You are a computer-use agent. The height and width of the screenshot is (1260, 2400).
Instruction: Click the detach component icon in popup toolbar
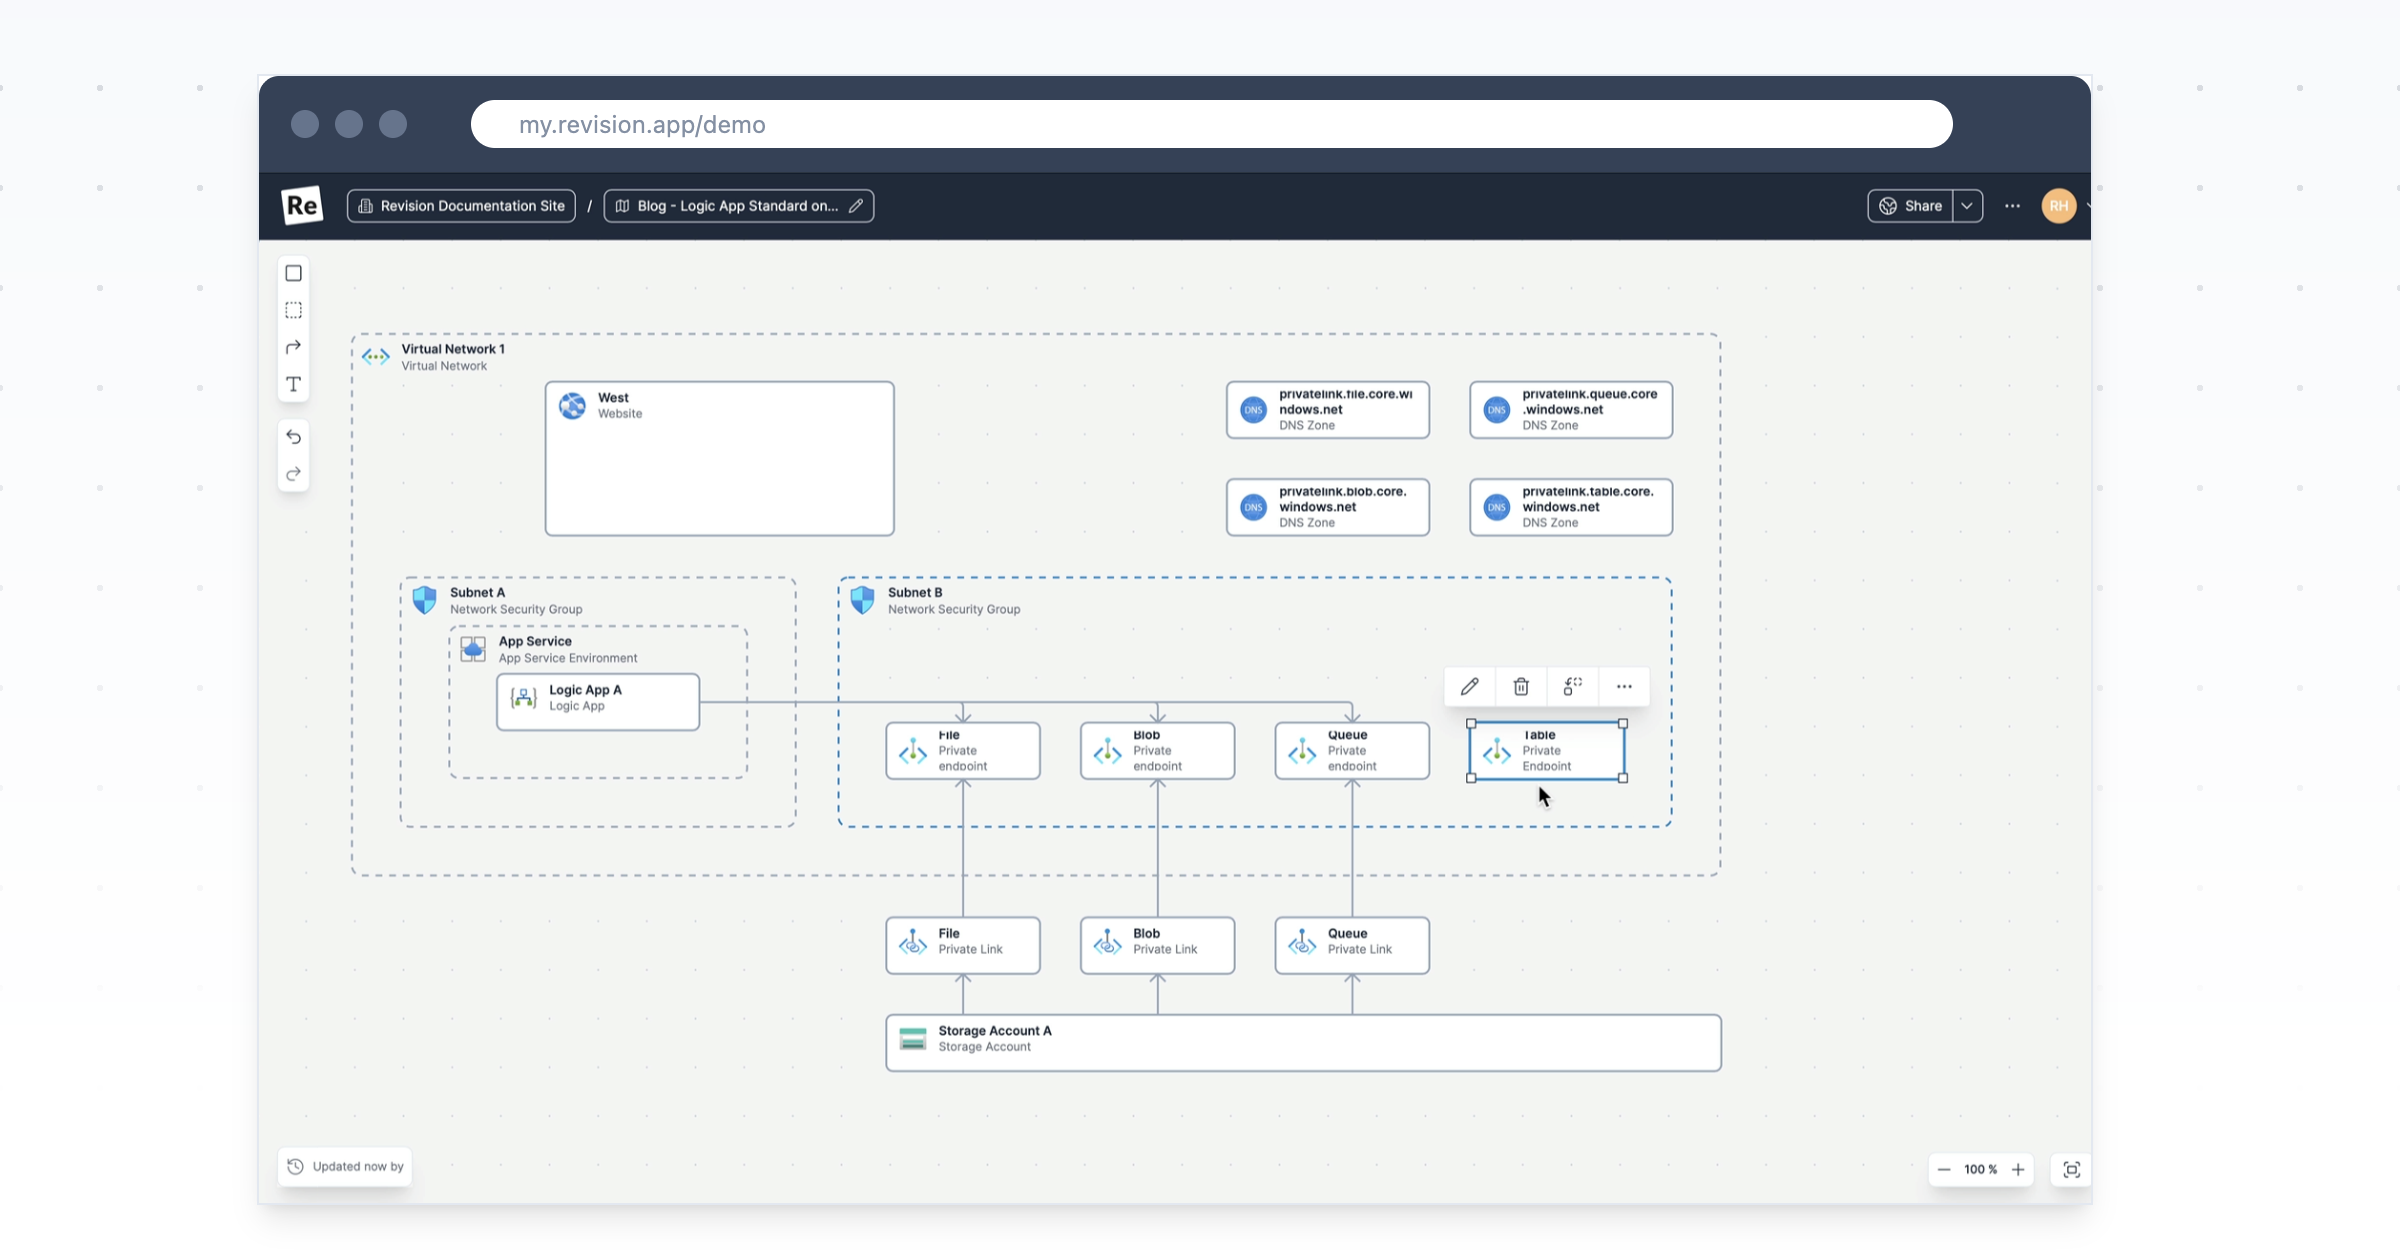pyautogui.click(x=1572, y=686)
